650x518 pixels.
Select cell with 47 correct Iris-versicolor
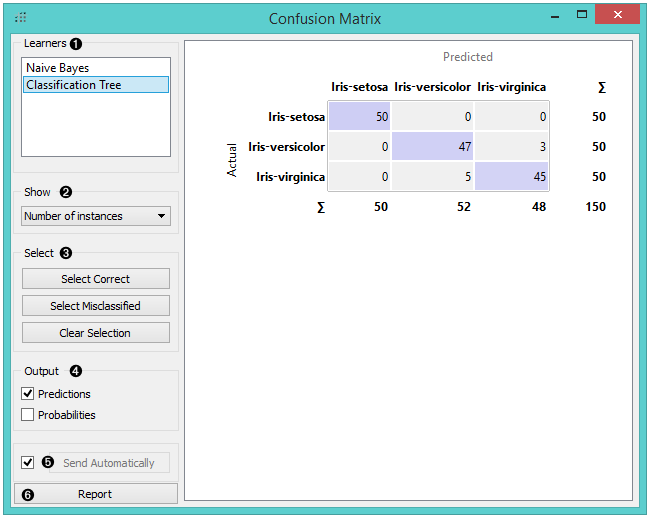(432, 147)
